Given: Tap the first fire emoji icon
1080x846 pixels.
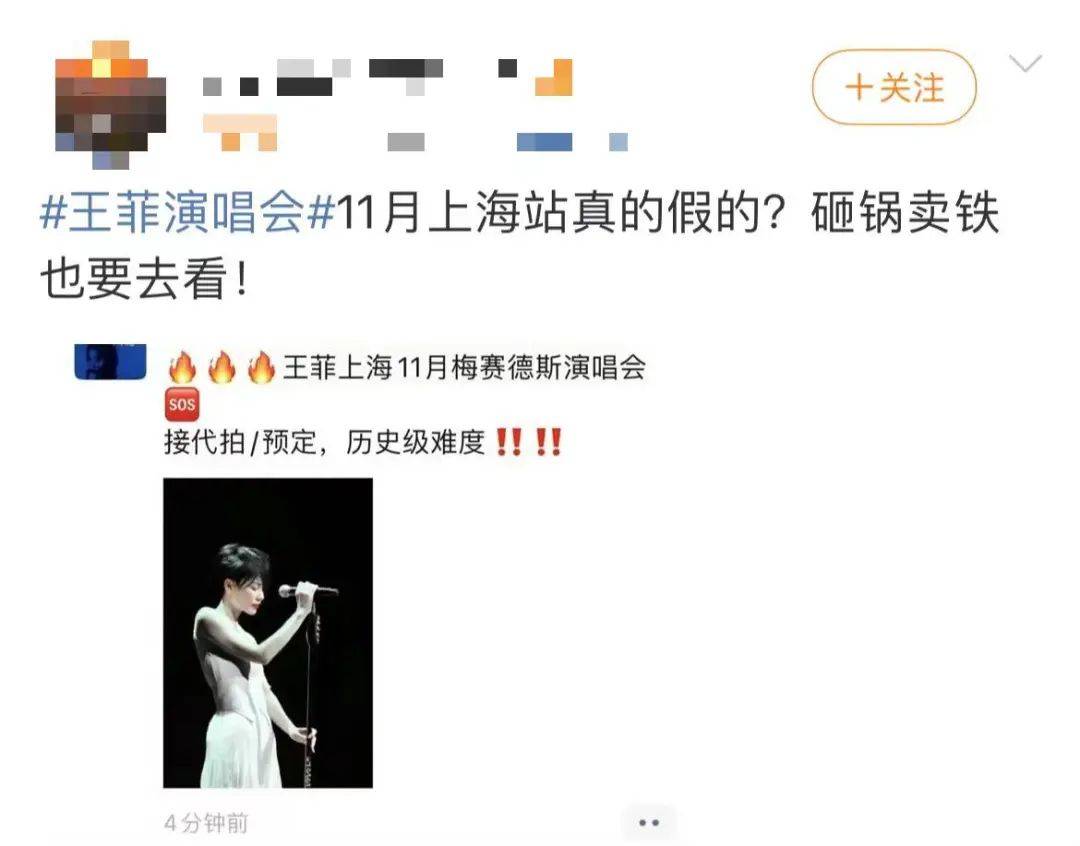Looking at the screenshot, I should pos(183,367).
